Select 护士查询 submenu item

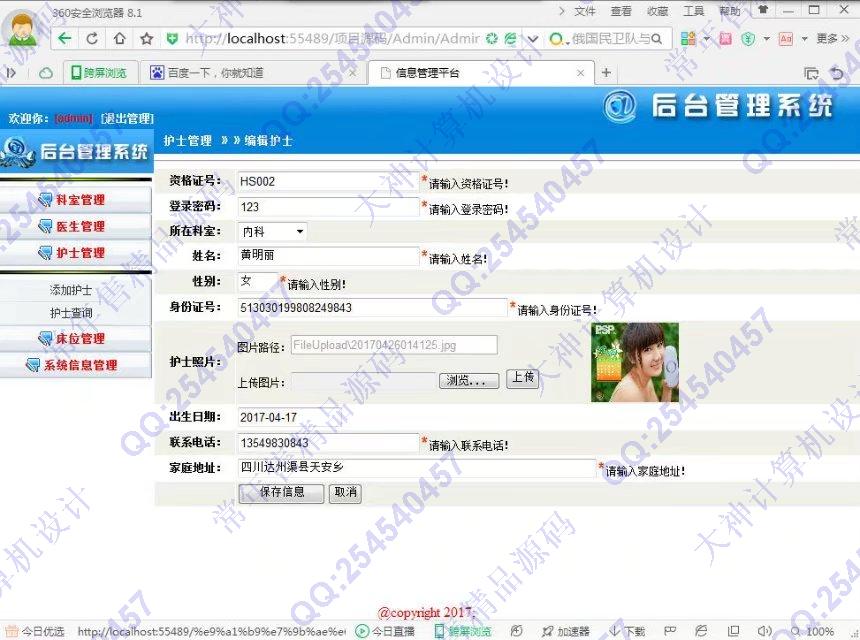71,313
